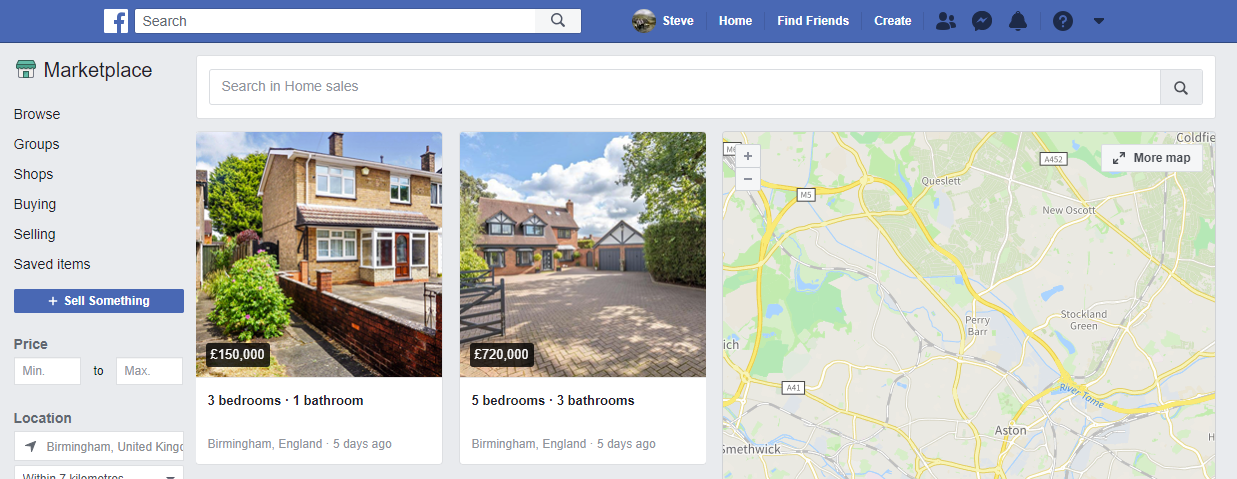Zoom out on the map
The height and width of the screenshot is (479, 1237).
point(747,179)
